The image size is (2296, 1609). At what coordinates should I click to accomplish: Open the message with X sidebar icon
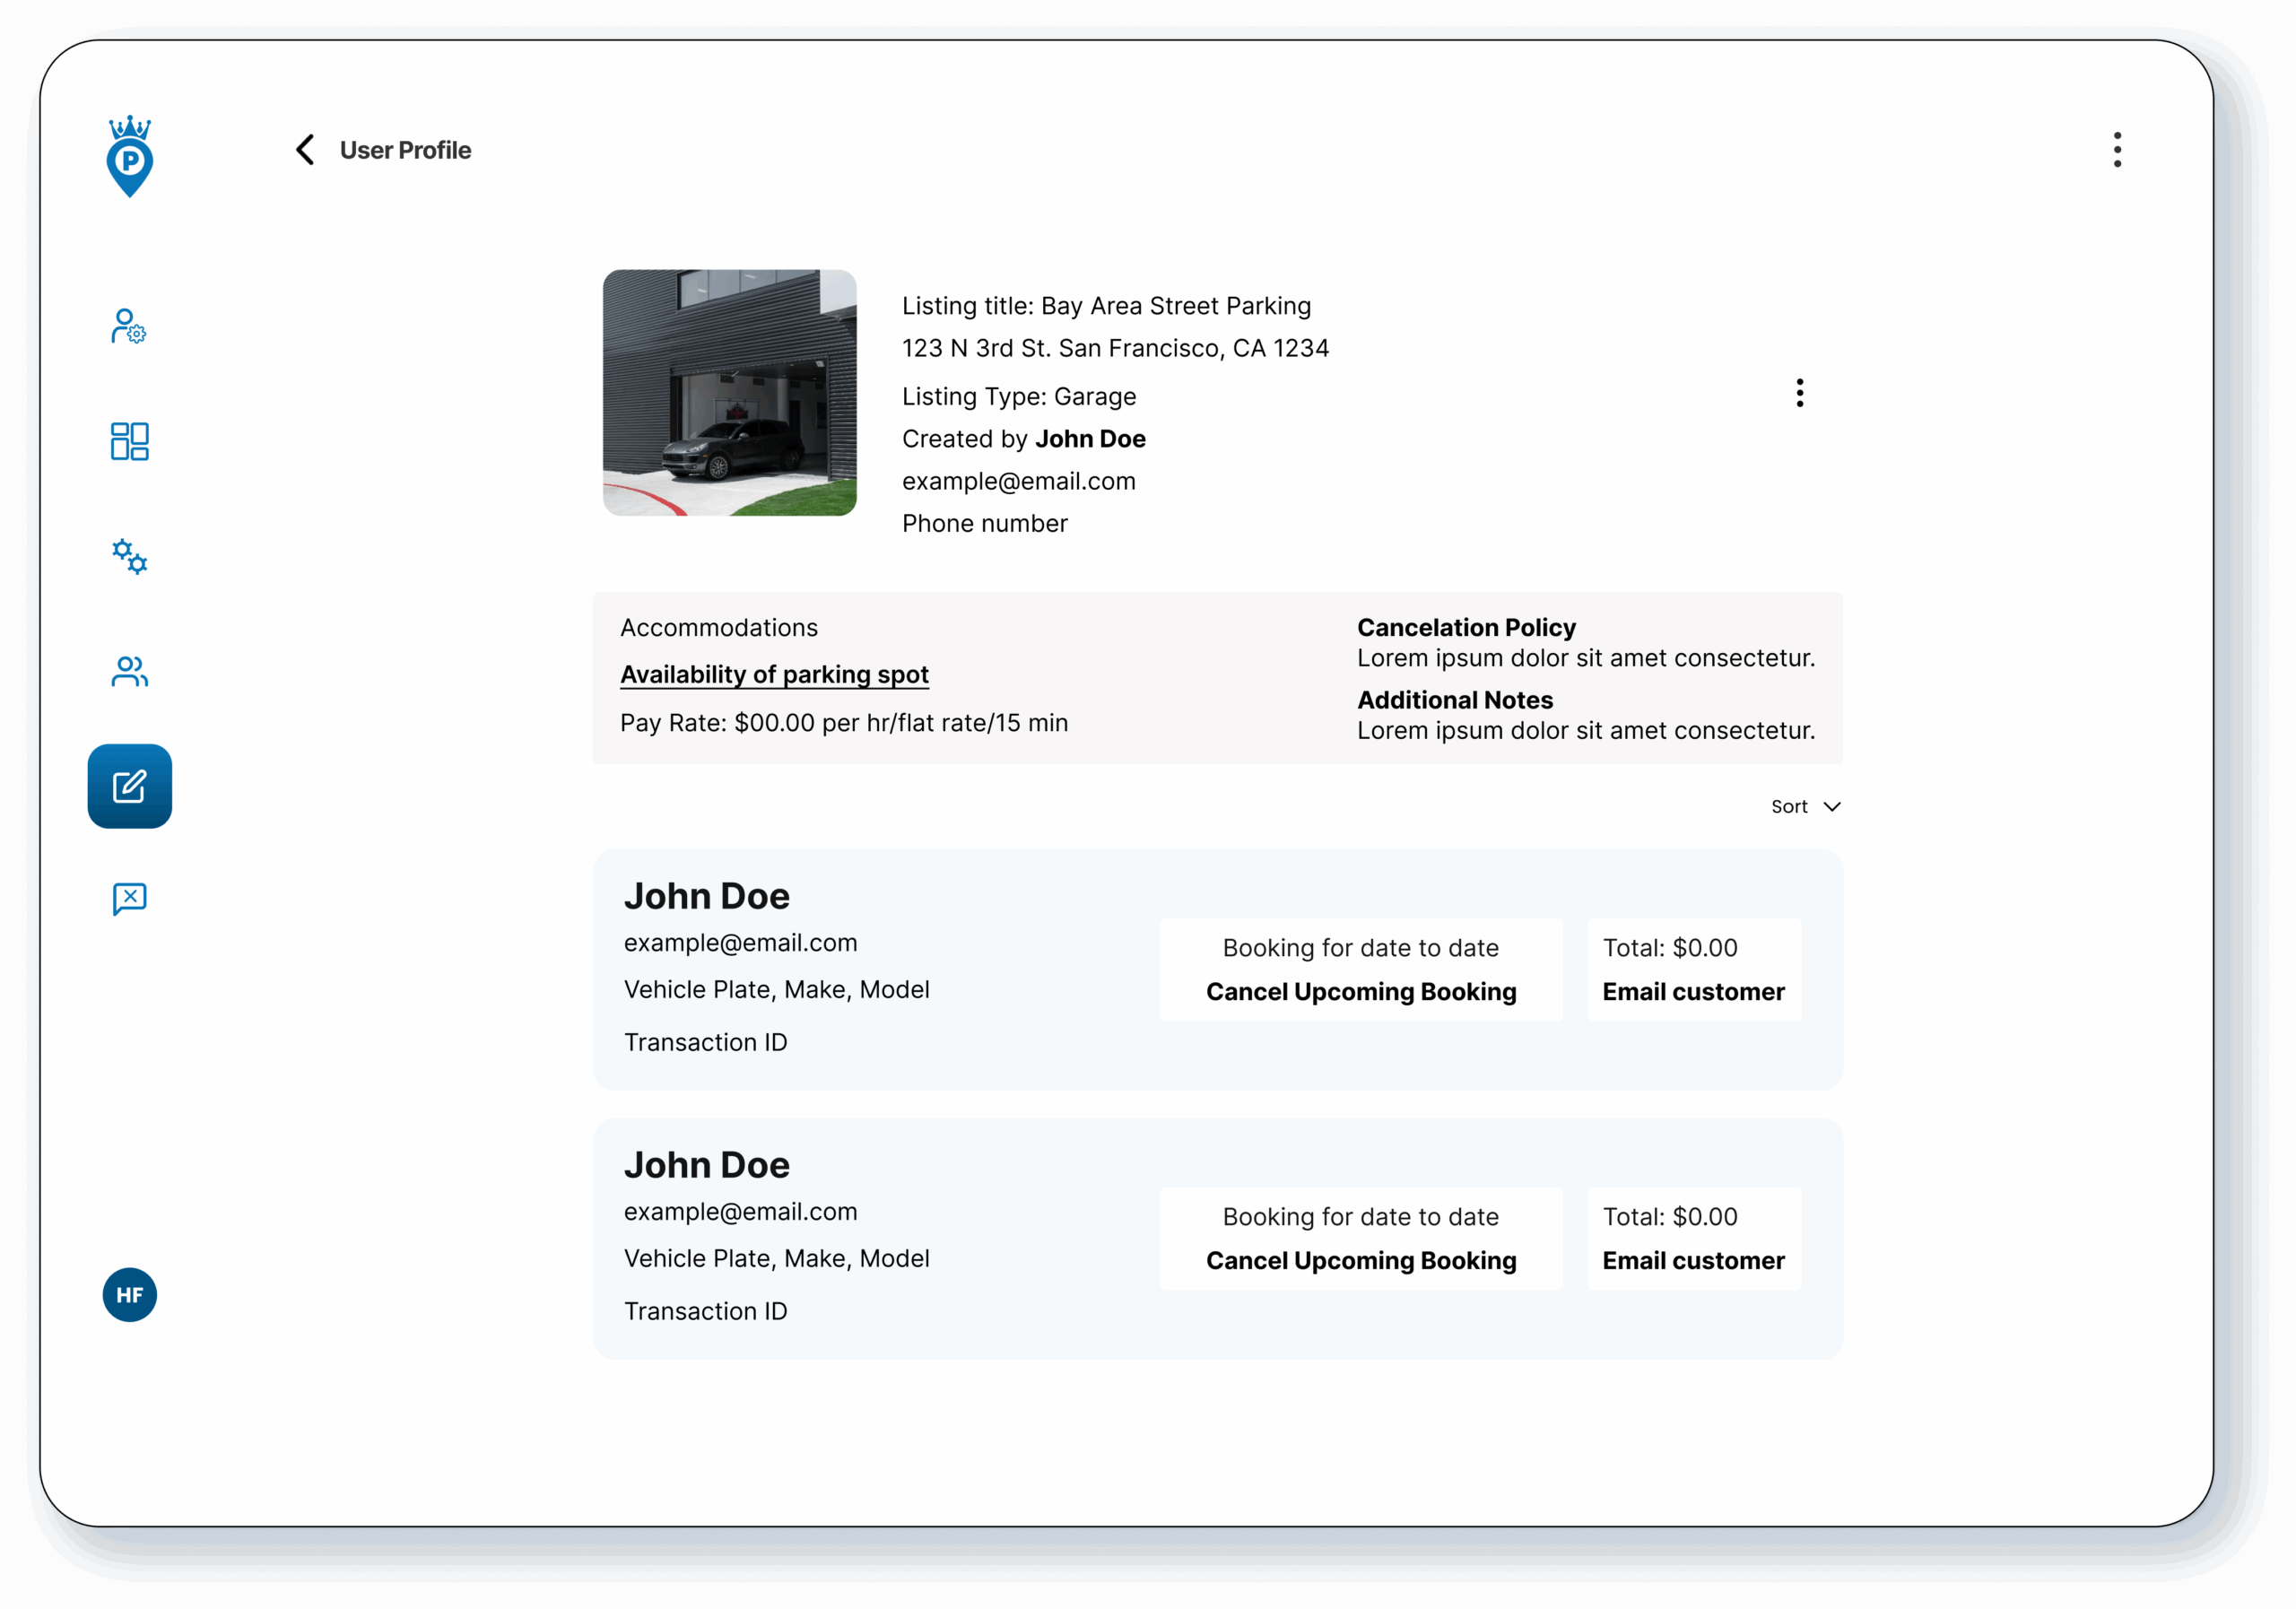(x=129, y=899)
